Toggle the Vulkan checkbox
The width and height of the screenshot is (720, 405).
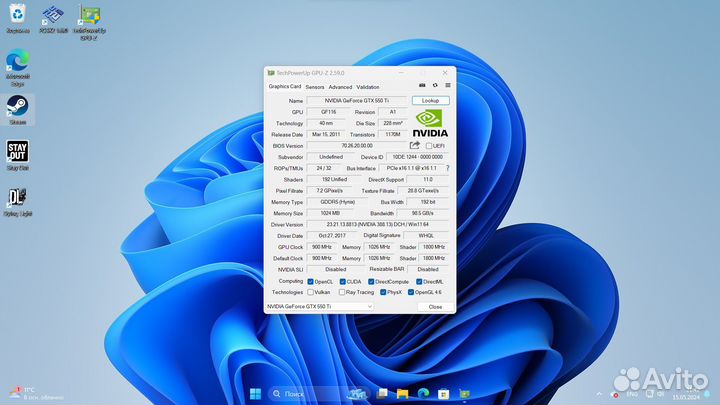click(x=310, y=292)
